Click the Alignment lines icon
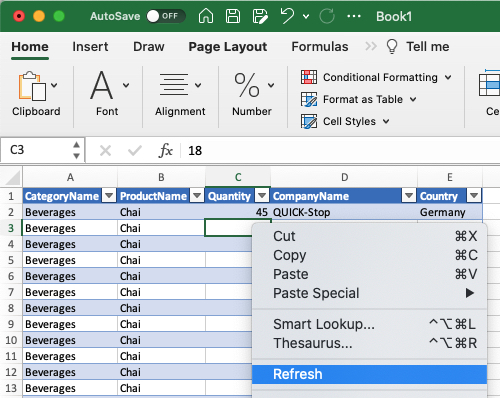Screen dimensions: 500x398 pyautogui.click(x=174, y=84)
